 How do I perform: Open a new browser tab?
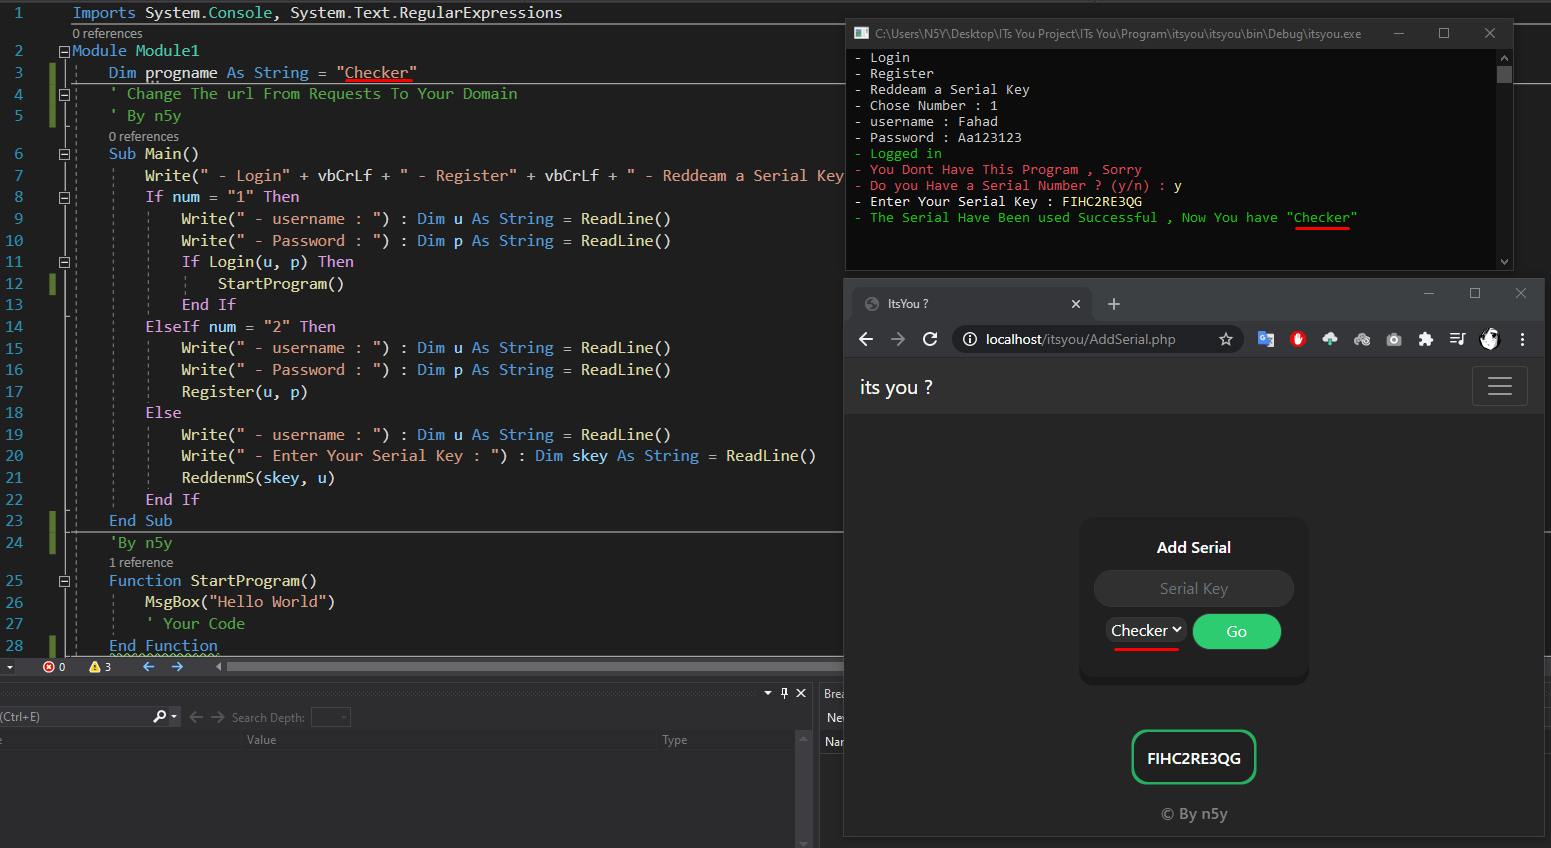tap(1114, 304)
